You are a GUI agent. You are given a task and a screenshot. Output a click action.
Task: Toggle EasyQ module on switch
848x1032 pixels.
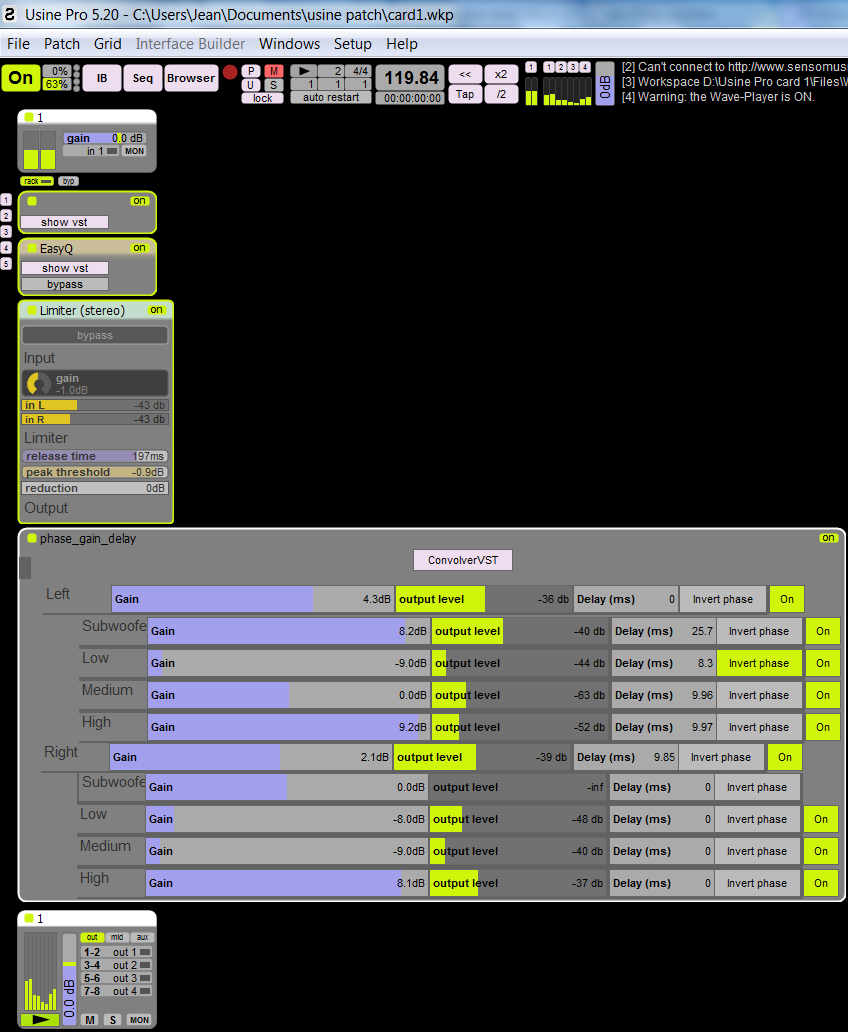[x=139, y=248]
